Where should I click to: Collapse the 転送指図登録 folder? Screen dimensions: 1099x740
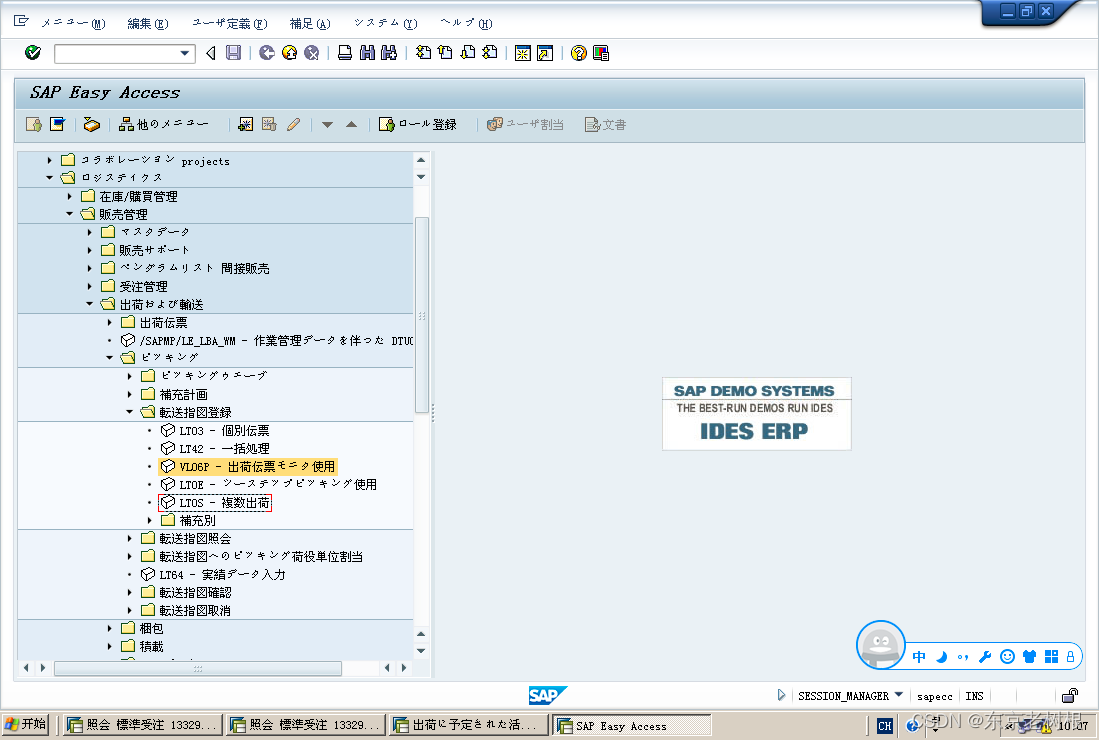point(129,412)
